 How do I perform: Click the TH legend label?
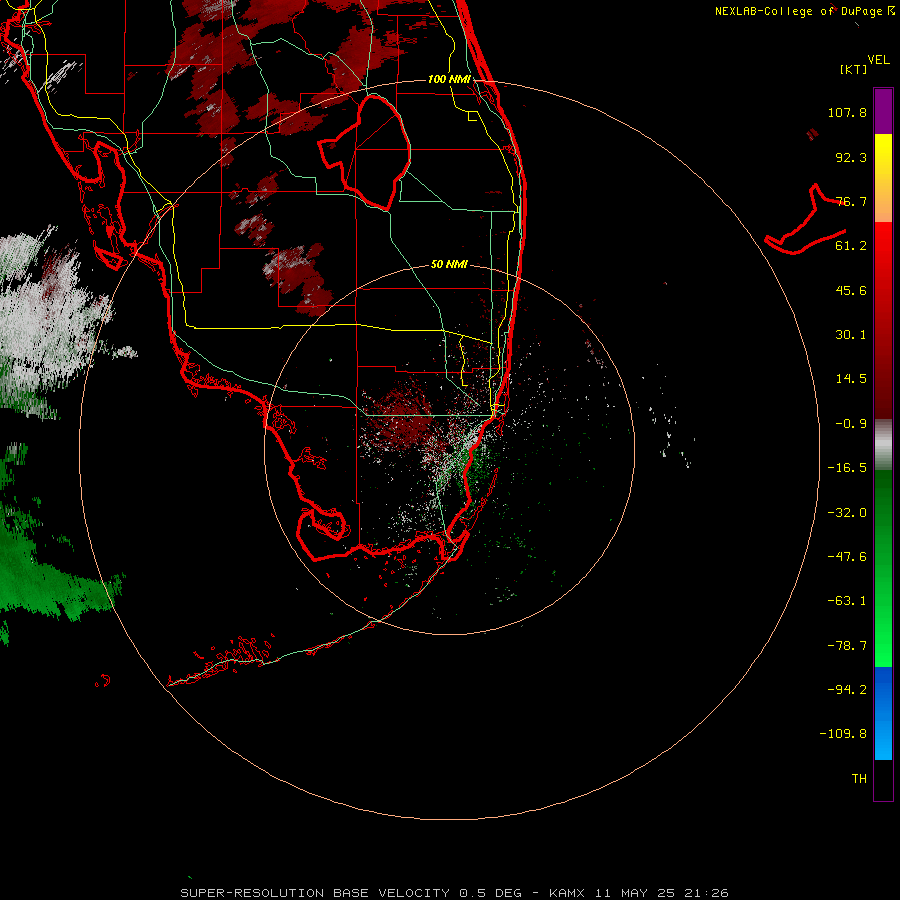(x=859, y=779)
